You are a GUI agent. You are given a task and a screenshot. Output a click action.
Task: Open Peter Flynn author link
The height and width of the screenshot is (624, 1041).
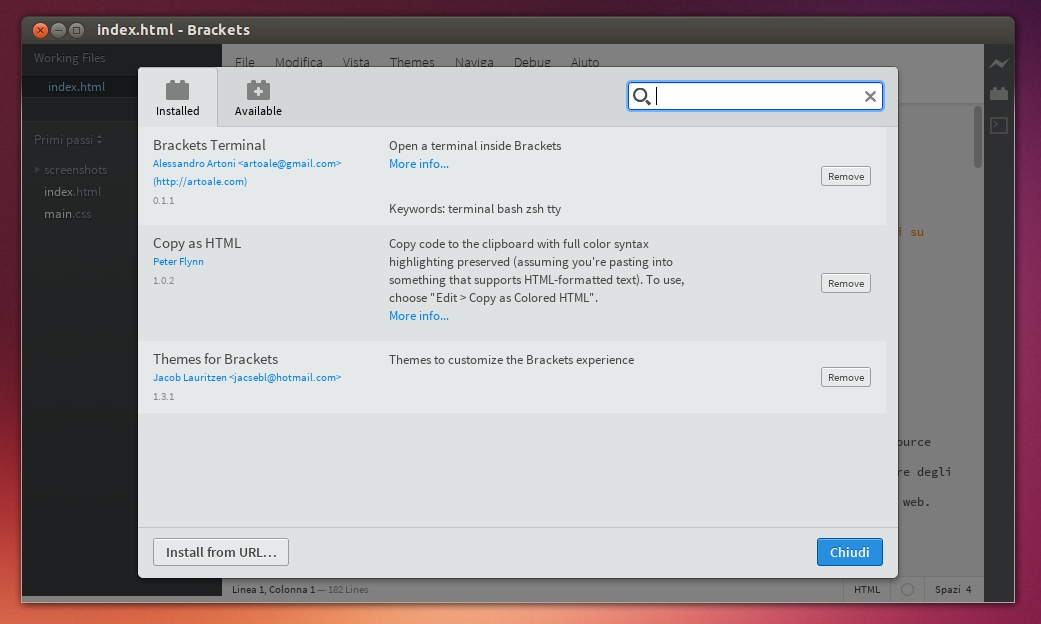(x=178, y=262)
